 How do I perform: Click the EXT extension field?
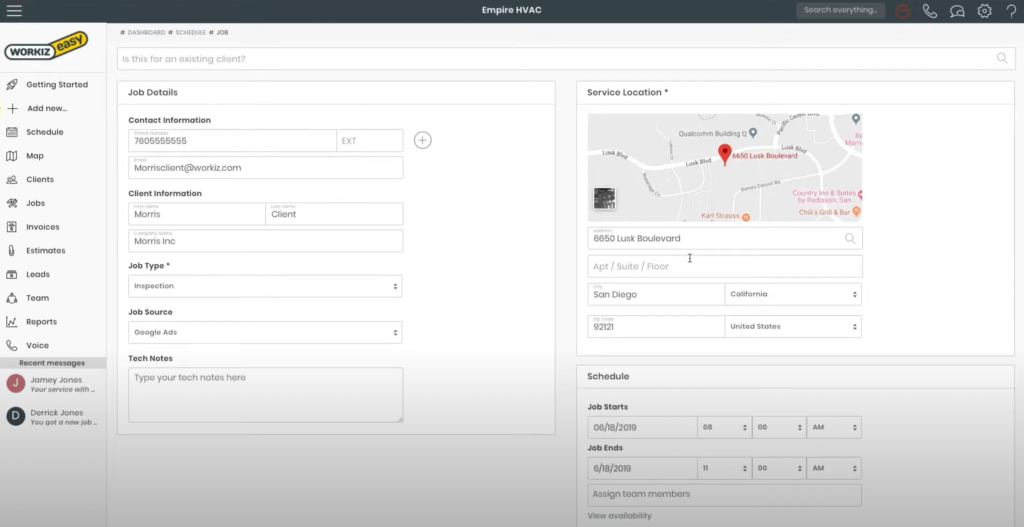tap(370, 140)
